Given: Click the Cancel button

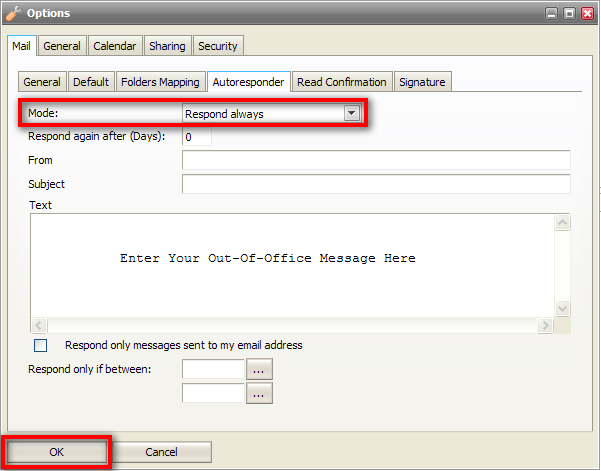Looking at the screenshot, I should 161,452.
